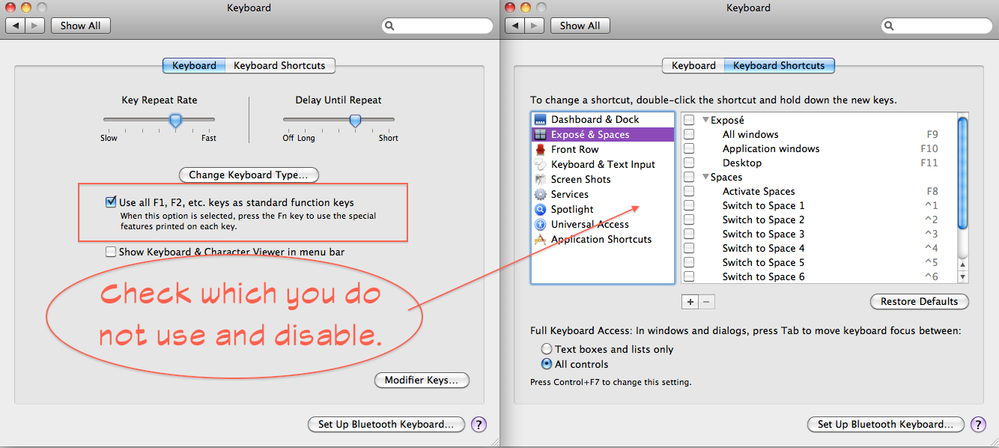This screenshot has width=999, height=448.
Task: Open Keyboard Shortcuts tab in left window
Action: (280, 66)
